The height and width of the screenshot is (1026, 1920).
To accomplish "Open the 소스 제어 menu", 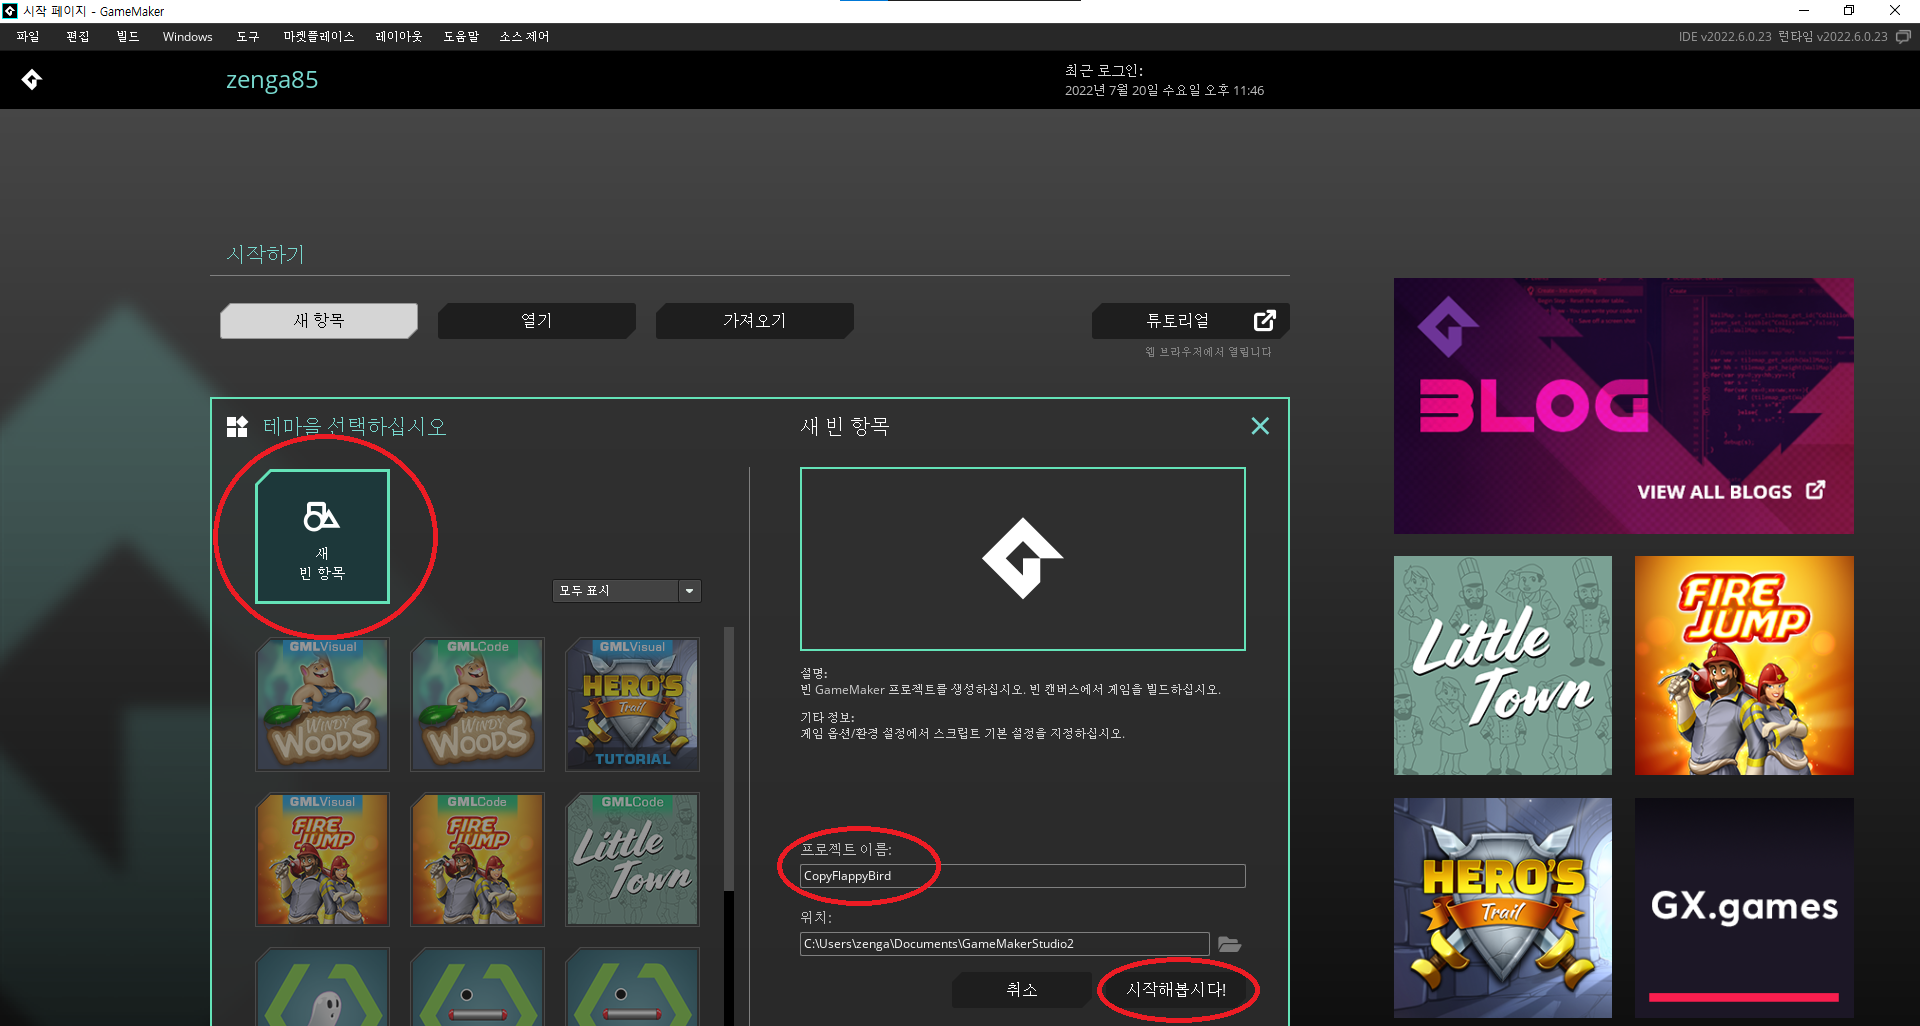I will pyautogui.click(x=524, y=36).
